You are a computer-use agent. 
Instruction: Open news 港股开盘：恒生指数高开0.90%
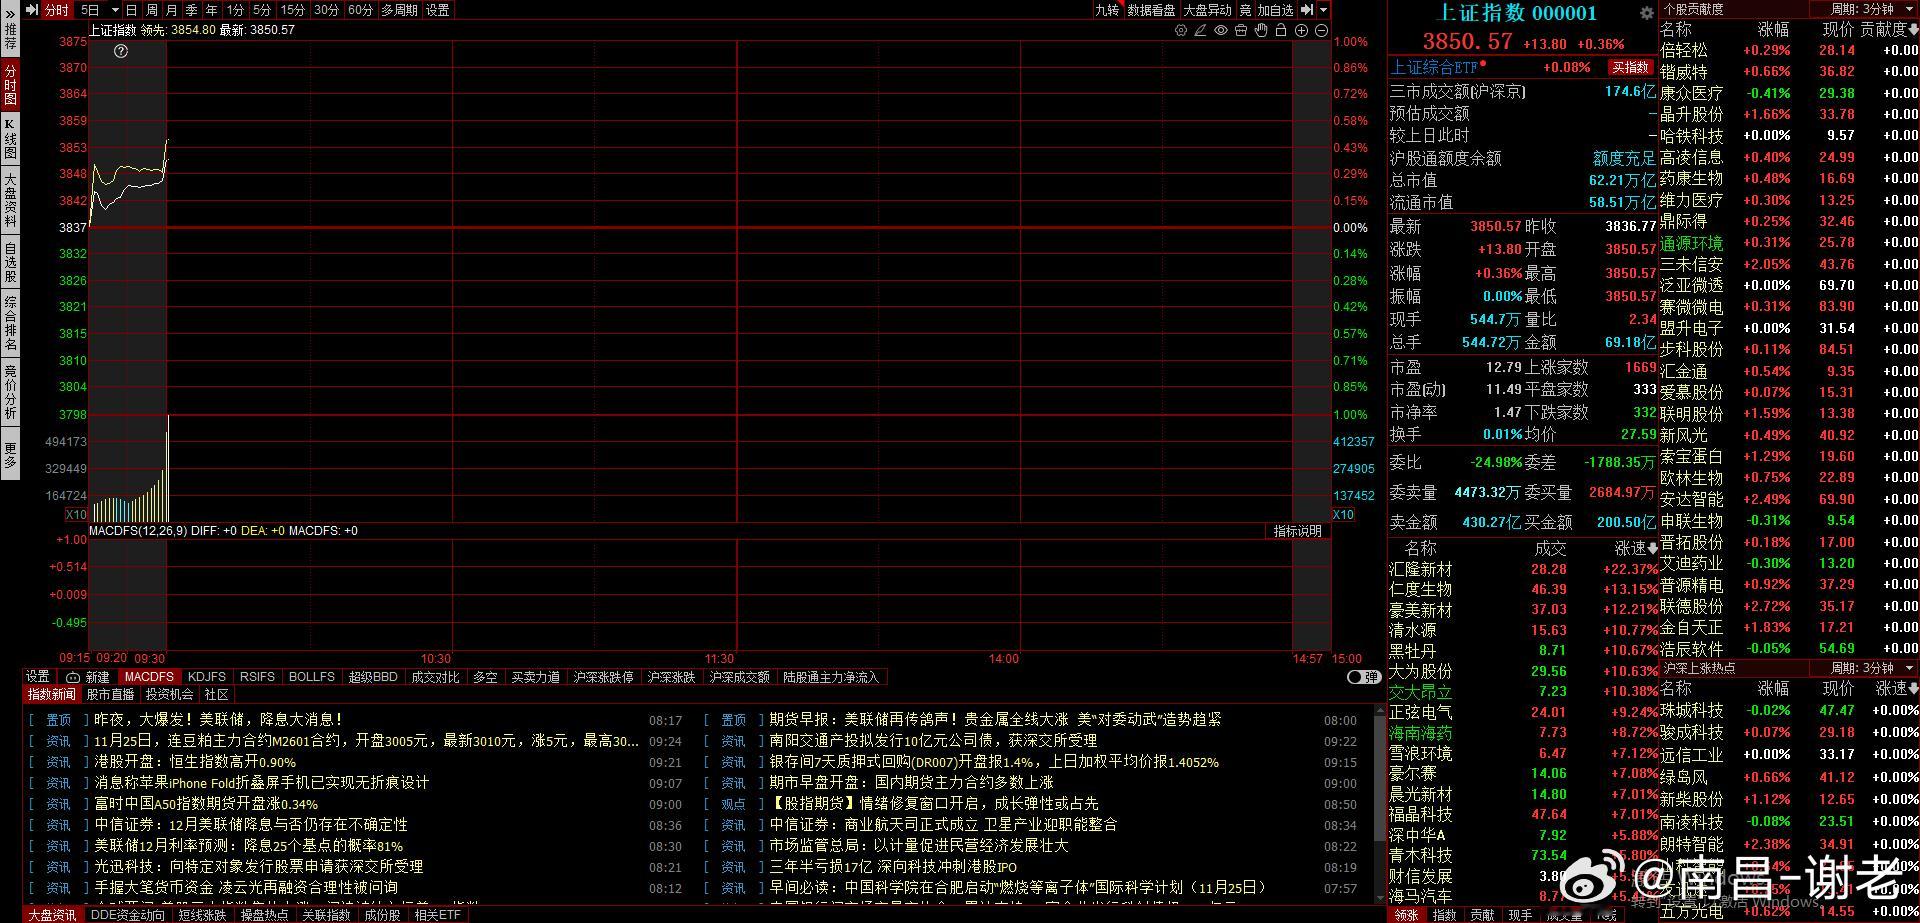coord(195,762)
